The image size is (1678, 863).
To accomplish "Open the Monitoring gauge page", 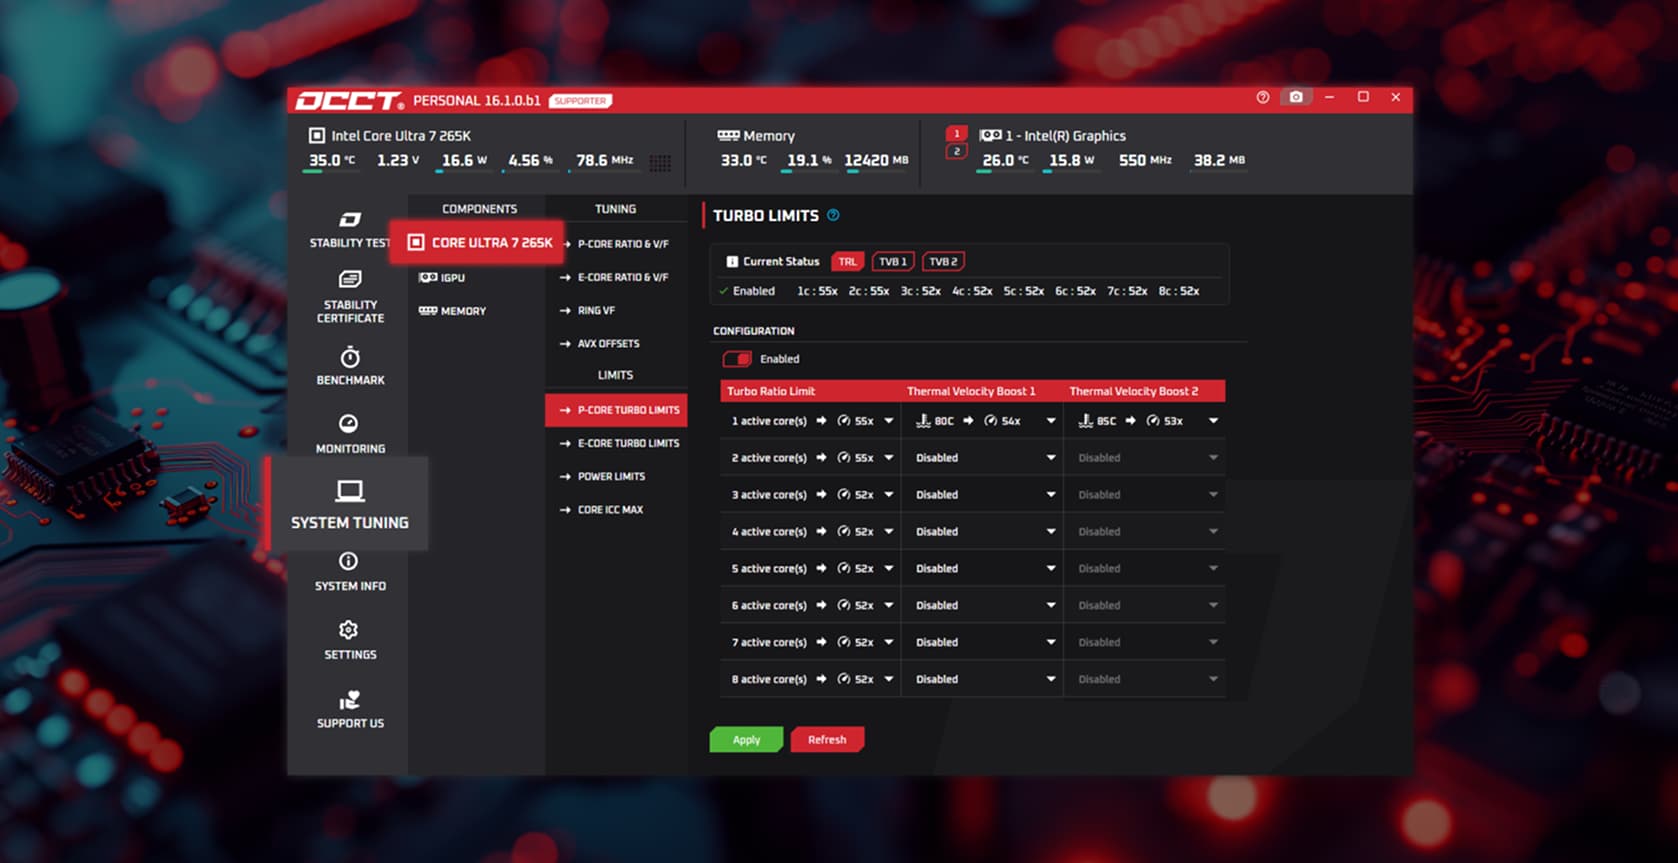I will click(x=350, y=433).
